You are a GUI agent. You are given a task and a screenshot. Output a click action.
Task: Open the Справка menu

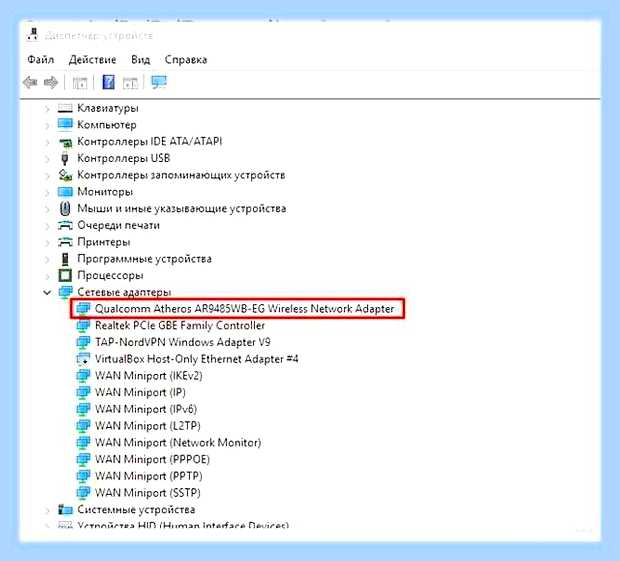186,60
